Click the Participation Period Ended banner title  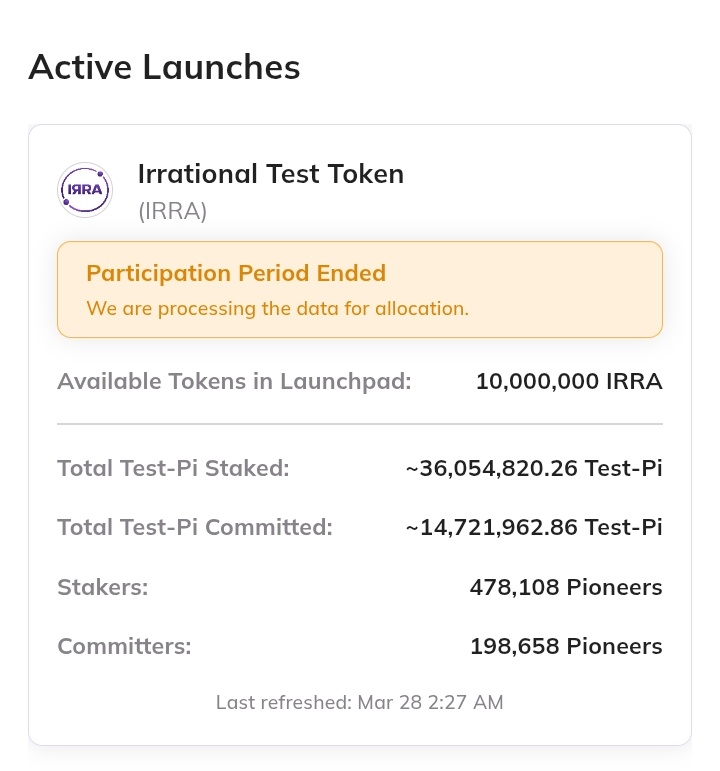pyautogui.click(x=236, y=274)
